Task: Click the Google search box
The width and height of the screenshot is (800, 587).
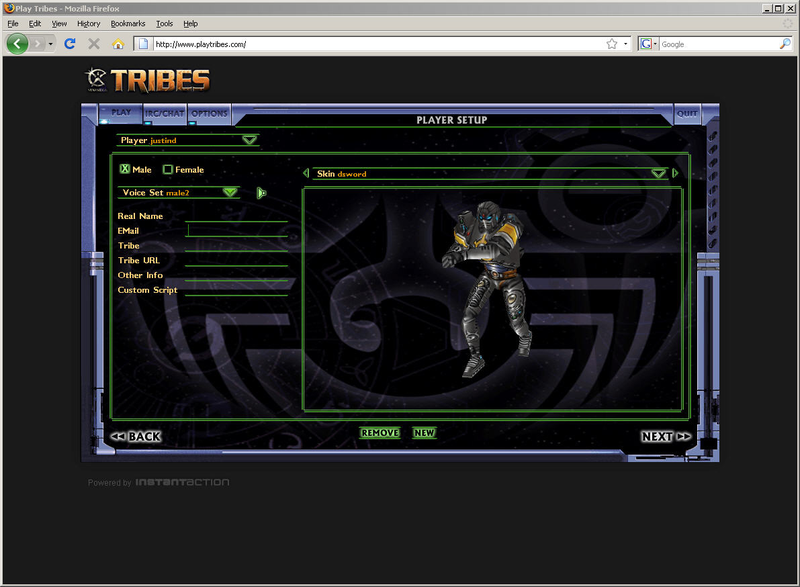Action: click(x=718, y=44)
